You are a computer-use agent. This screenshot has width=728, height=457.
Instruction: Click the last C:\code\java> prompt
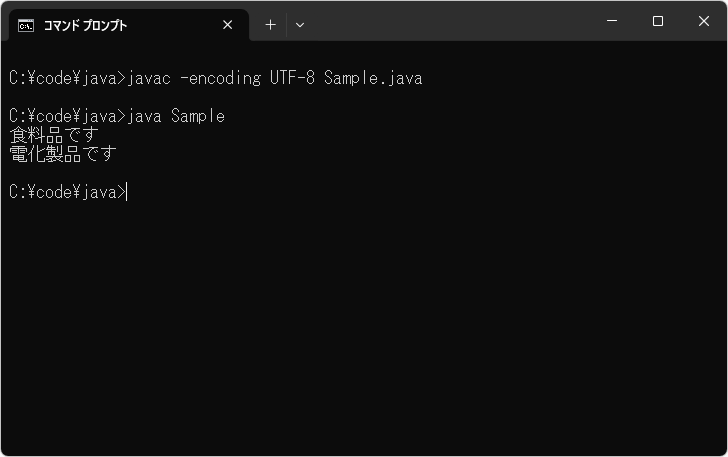pyautogui.click(x=66, y=192)
